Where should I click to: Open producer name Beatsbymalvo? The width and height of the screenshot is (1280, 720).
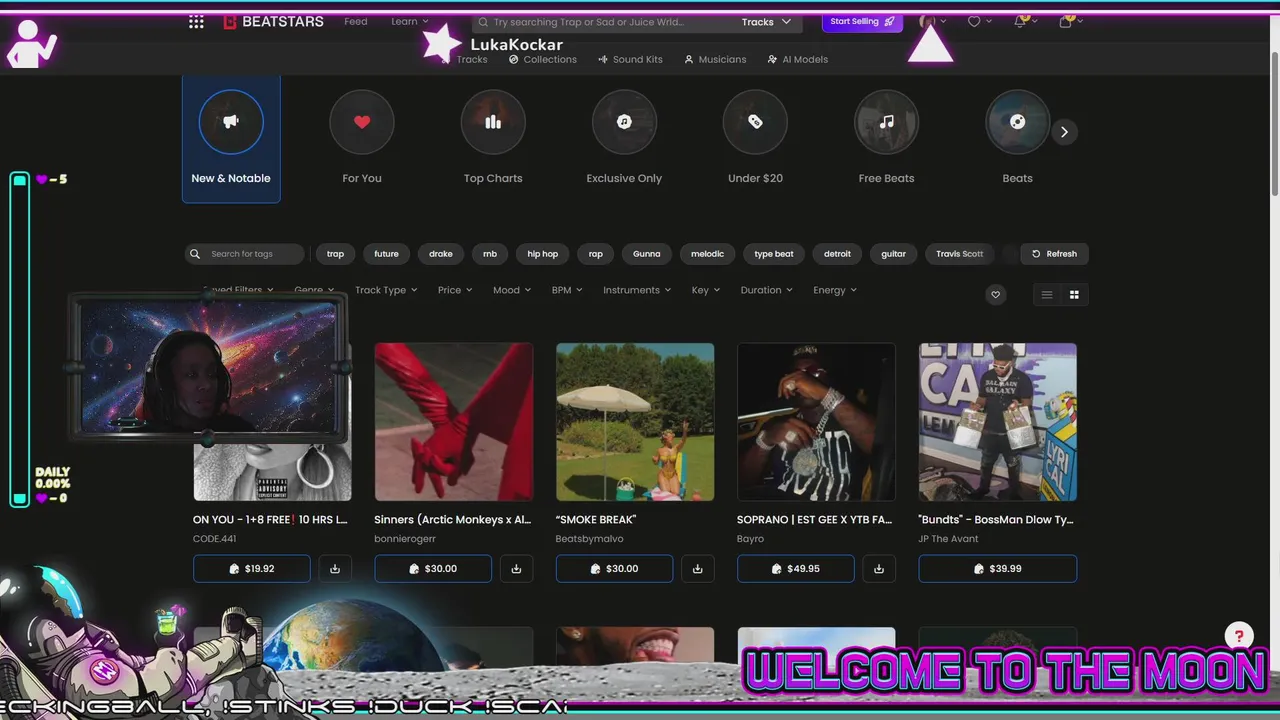tap(590, 539)
